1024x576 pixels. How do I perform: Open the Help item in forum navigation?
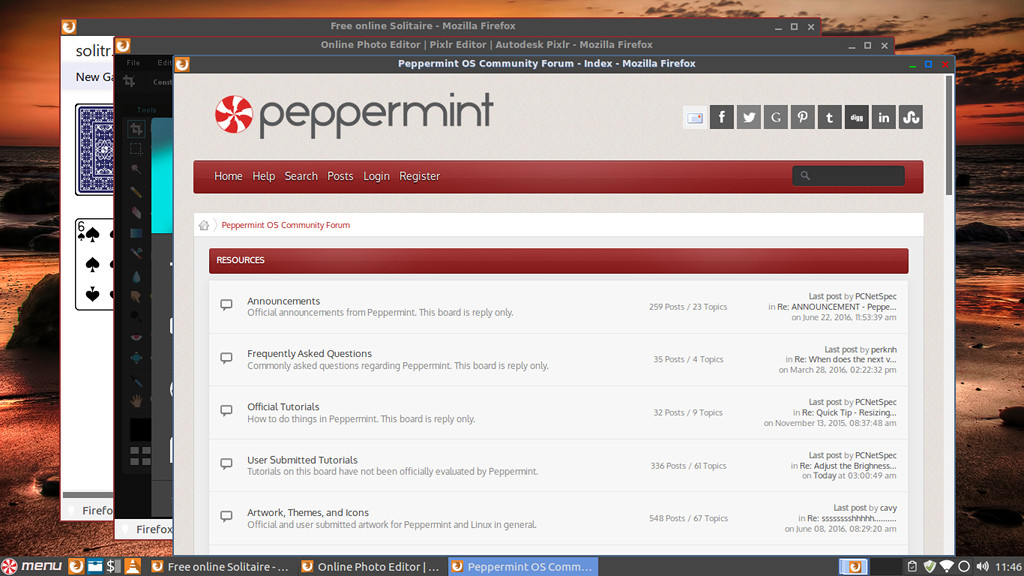click(263, 176)
